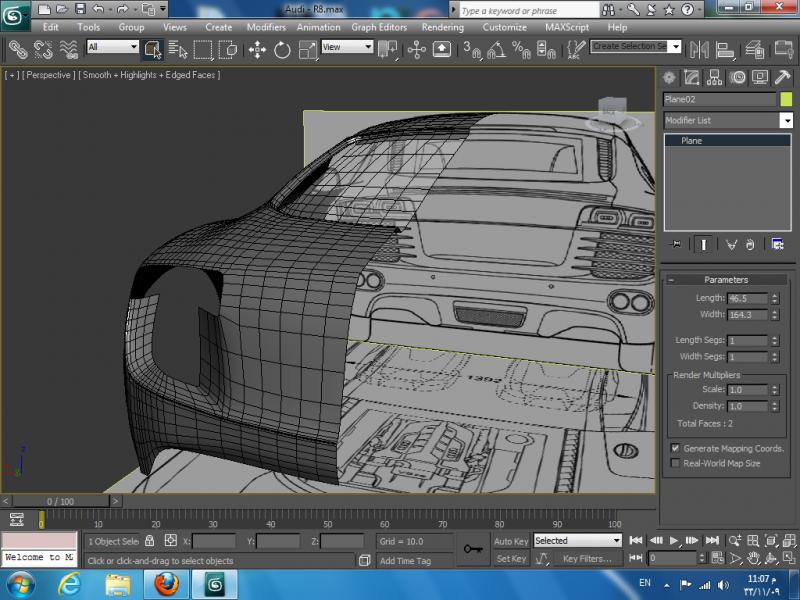The width and height of the screenshot is (800, 600).
Task: Toggle 3D Snaps
Action: click(472, 49)
